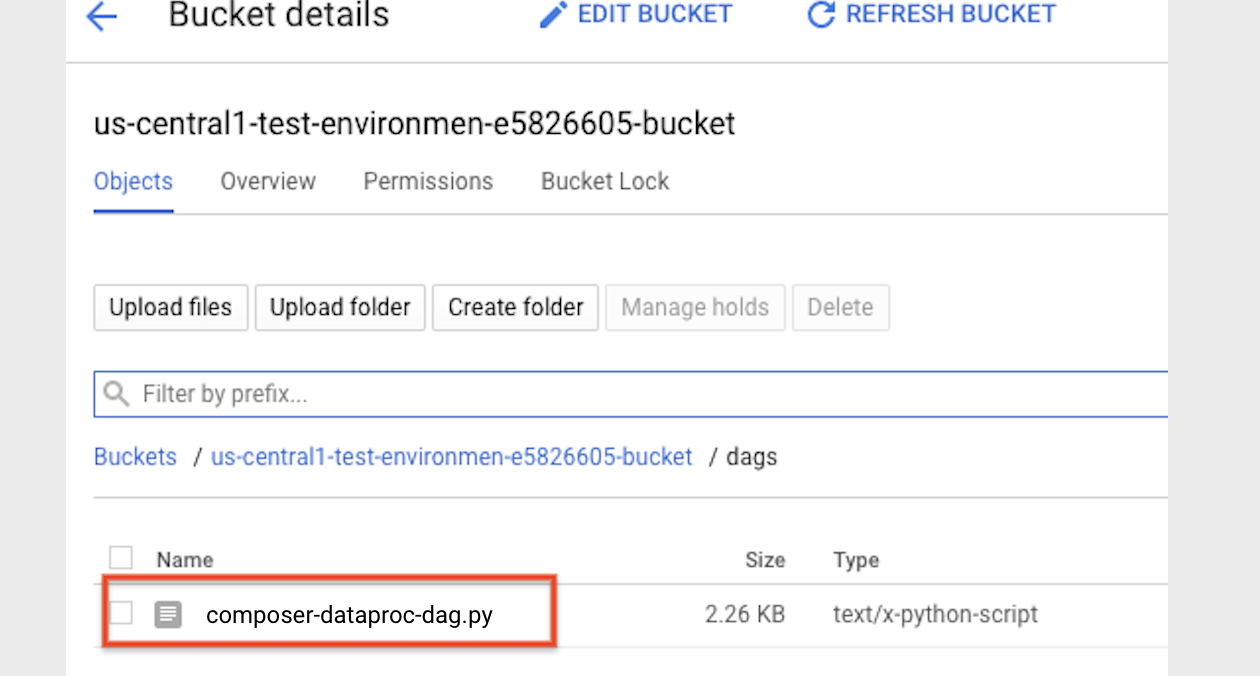Click the Manage holds button

pos(695,307)
